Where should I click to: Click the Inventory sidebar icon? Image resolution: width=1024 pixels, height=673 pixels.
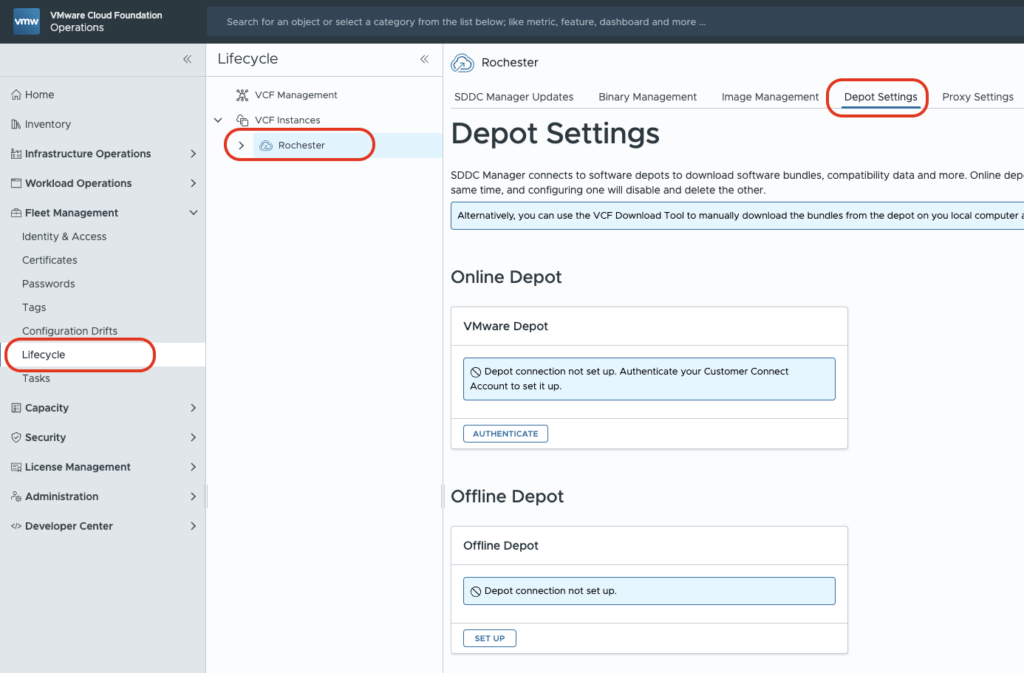16,125
